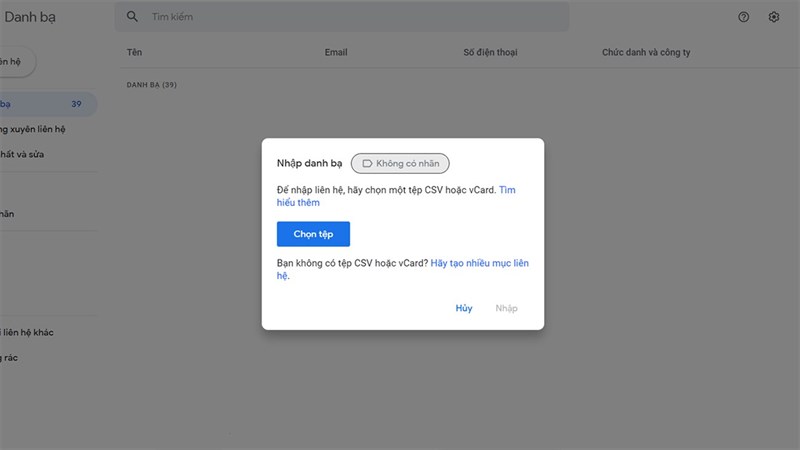Focus the Tìm kiếm search field
The height and width of the screenshot is (450, 800).
pyautogui.click(x=350, y=17)
